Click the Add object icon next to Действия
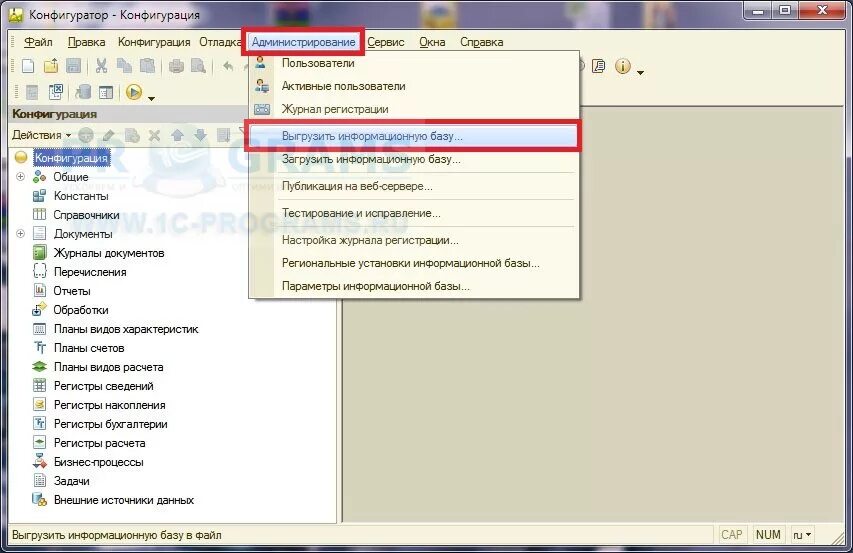This screenshot has height=553, width=853. [86, 135]
